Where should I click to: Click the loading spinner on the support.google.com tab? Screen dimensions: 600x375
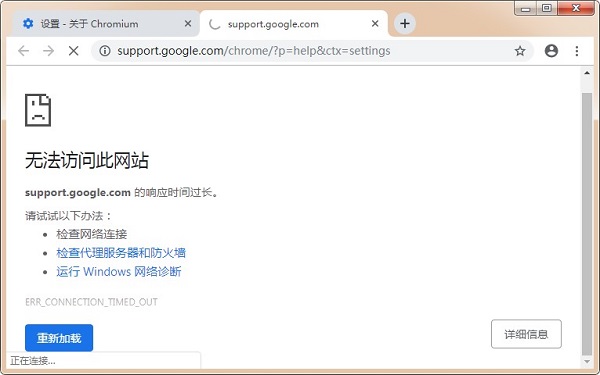coord(215,24)
